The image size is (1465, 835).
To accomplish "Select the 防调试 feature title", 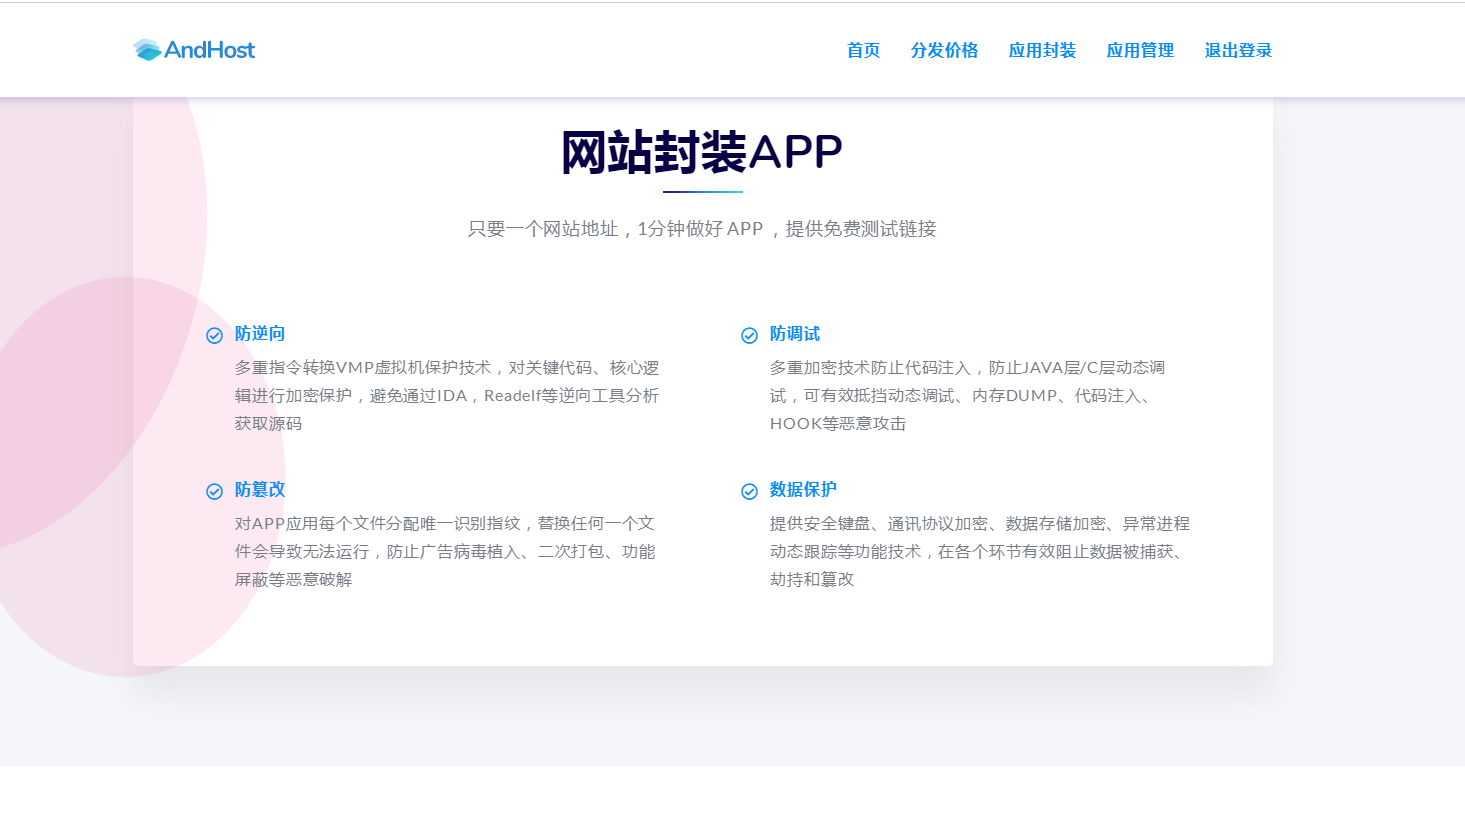I will click(x=795, y=334).
